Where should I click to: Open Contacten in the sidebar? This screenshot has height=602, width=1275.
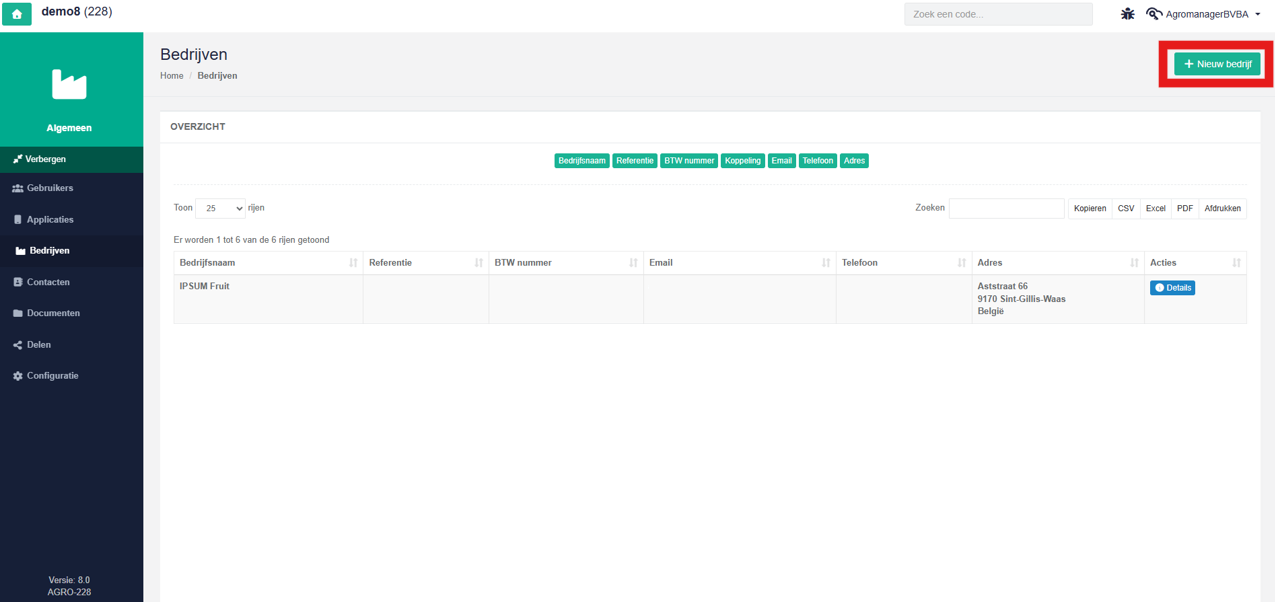pos(71,282)
